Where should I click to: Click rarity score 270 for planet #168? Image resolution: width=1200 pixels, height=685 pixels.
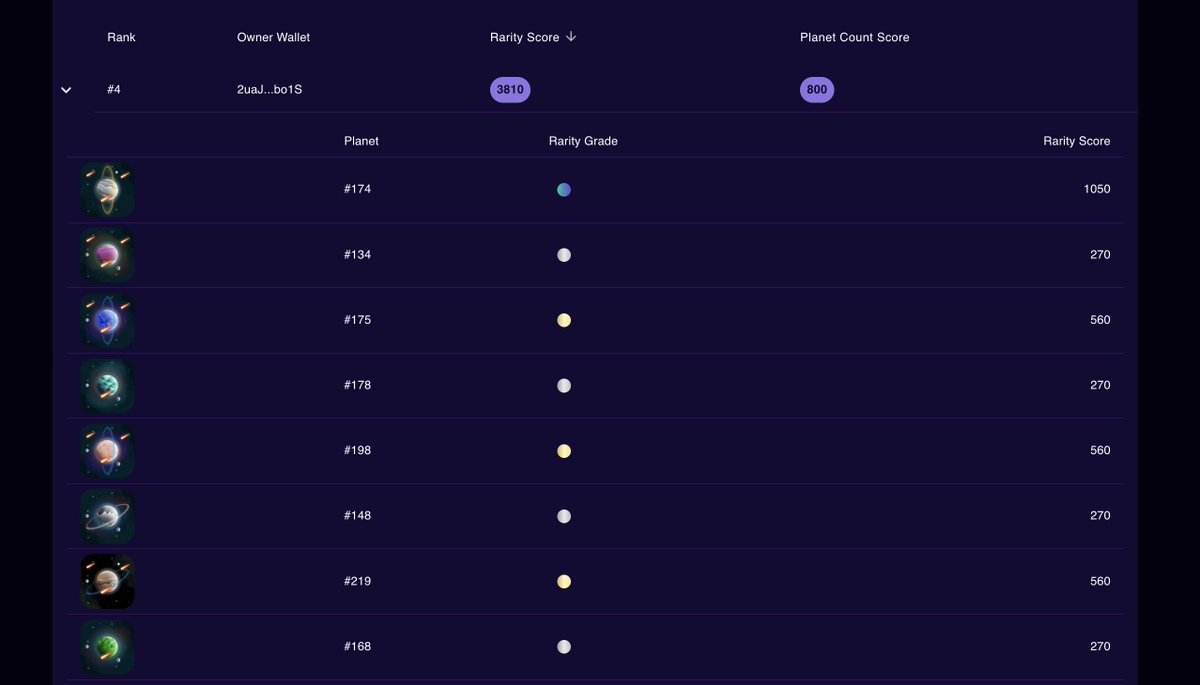(1100, 646)
